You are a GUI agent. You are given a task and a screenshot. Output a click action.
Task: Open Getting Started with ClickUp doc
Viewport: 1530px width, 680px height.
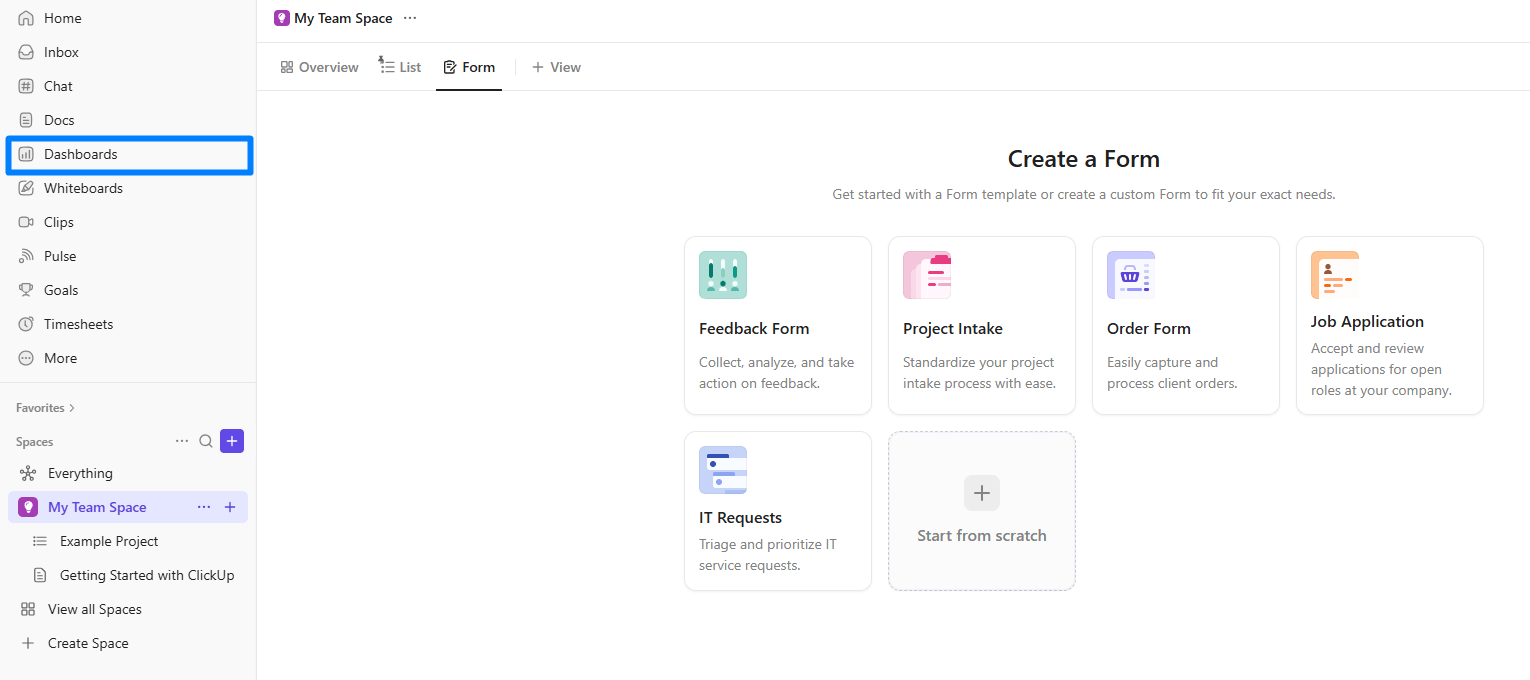[146, 575]
